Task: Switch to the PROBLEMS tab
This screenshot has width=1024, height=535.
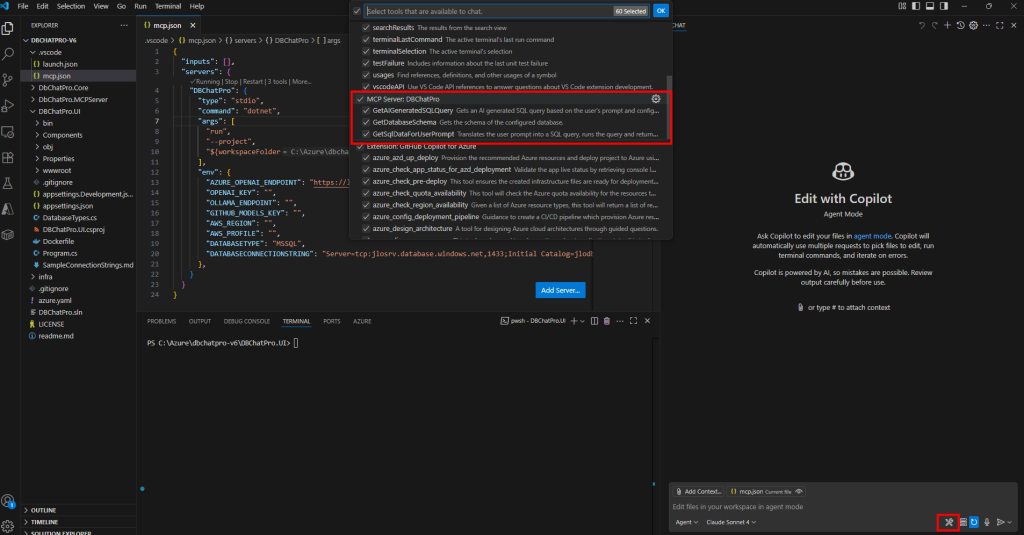Action: pyautogui.click(x=161, y=321)
